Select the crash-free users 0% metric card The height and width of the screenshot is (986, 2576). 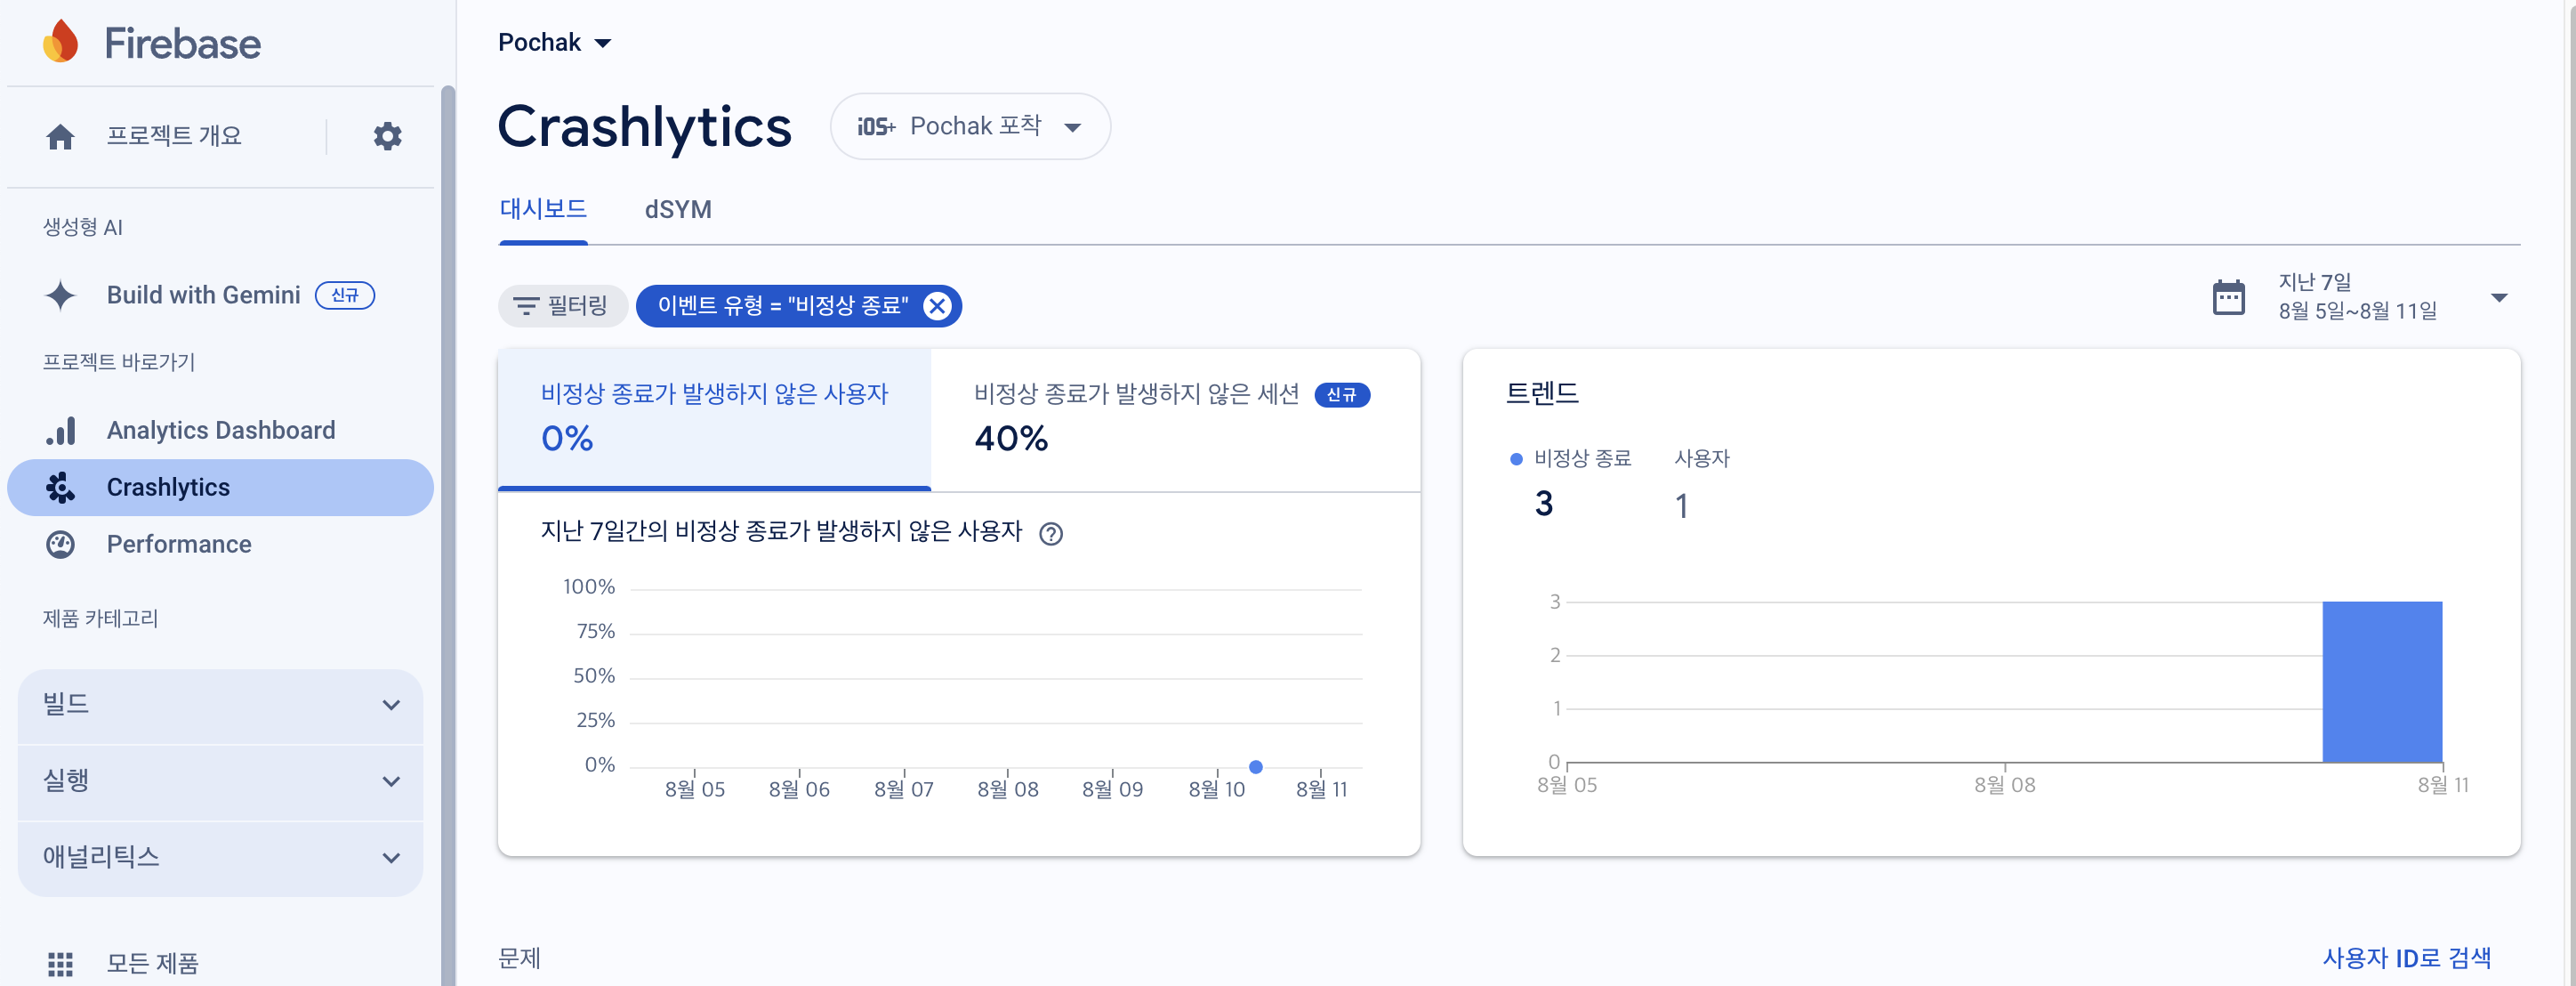(x=714, y=418)
